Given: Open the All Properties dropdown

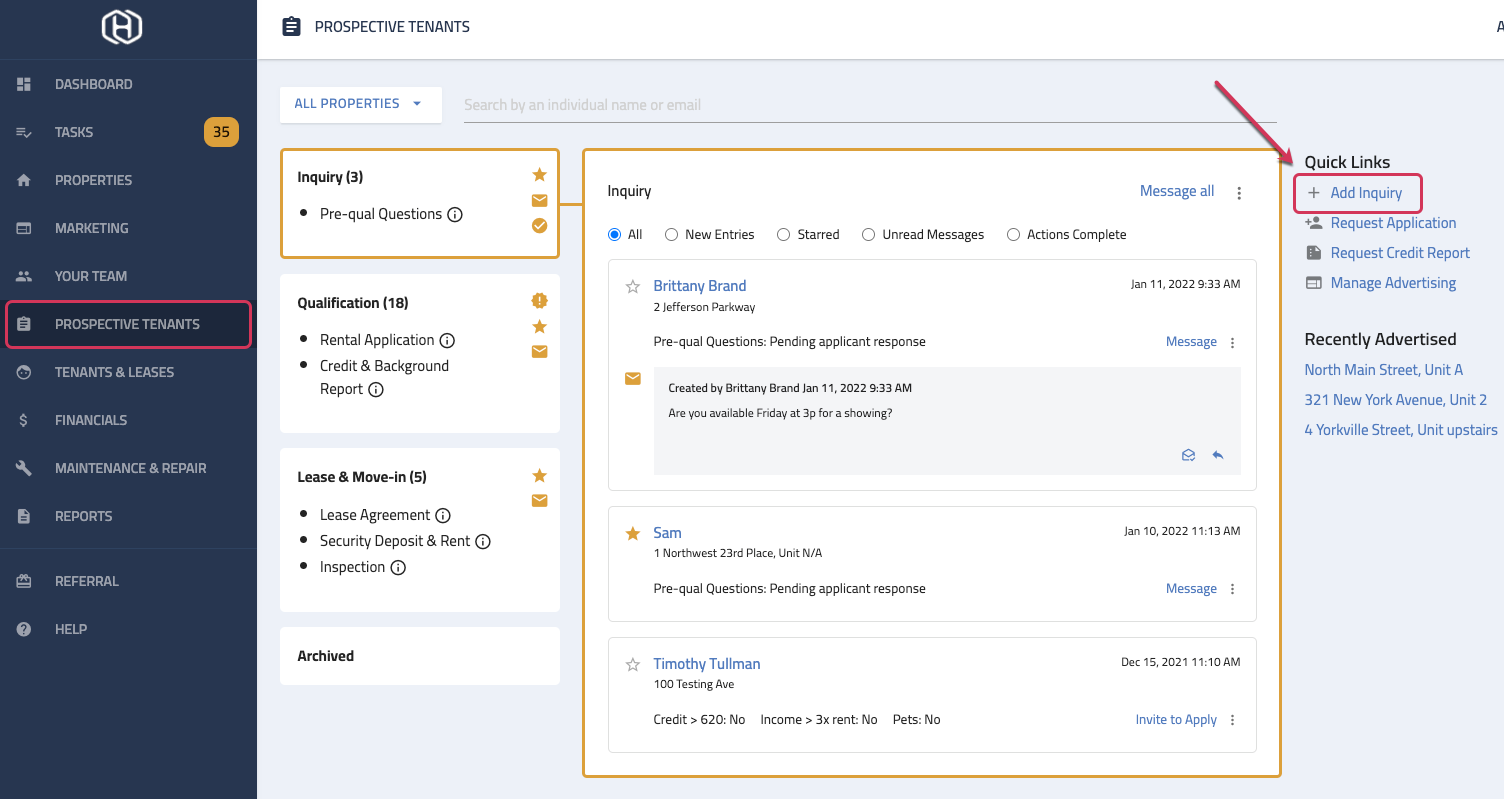Looking at the screenshot, I should click(x=361, y=104).
